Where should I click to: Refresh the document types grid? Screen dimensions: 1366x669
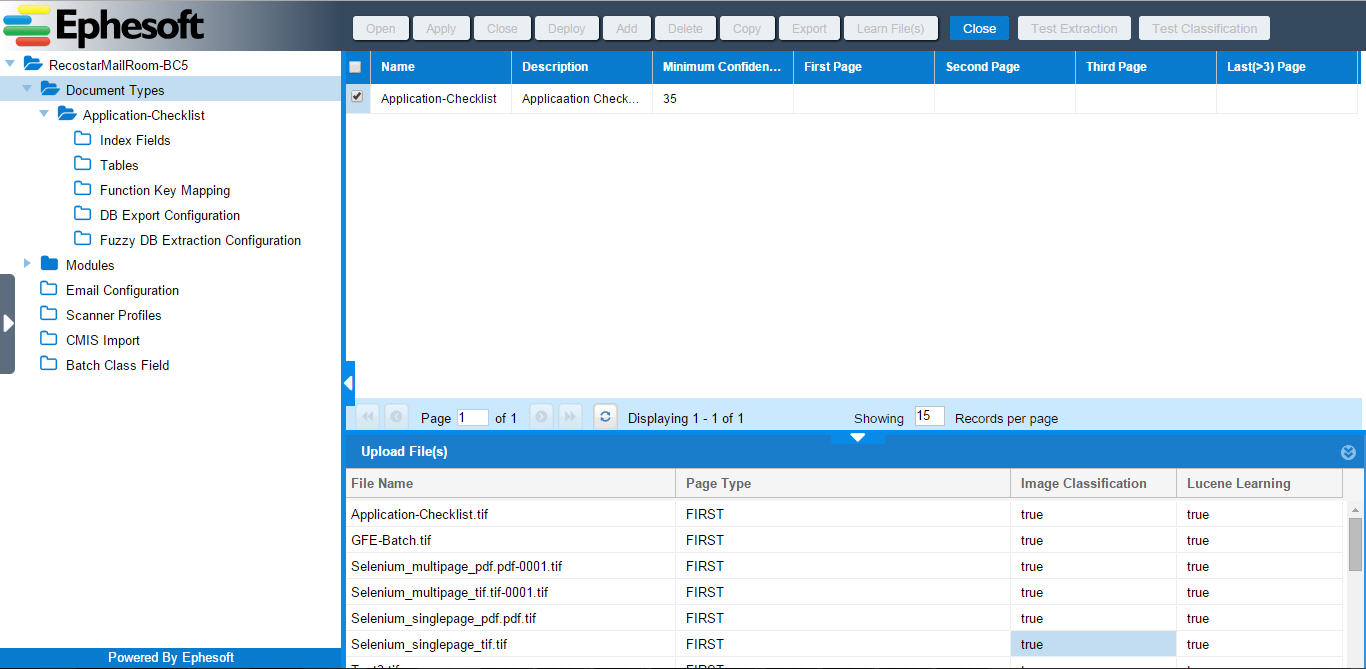605,417
